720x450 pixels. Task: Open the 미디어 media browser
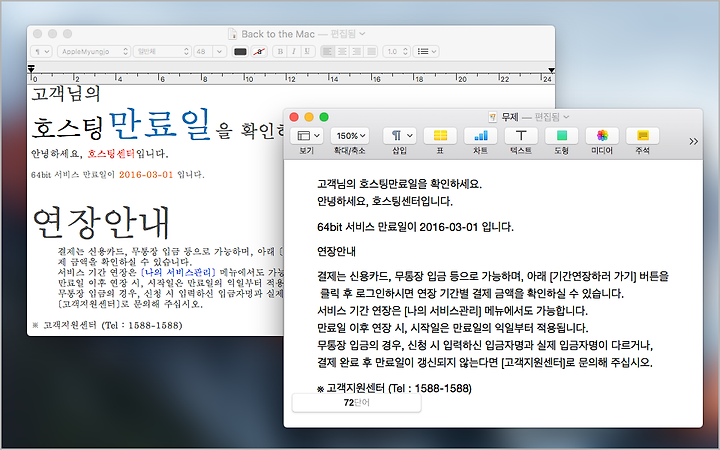click(x=602, y=135)
